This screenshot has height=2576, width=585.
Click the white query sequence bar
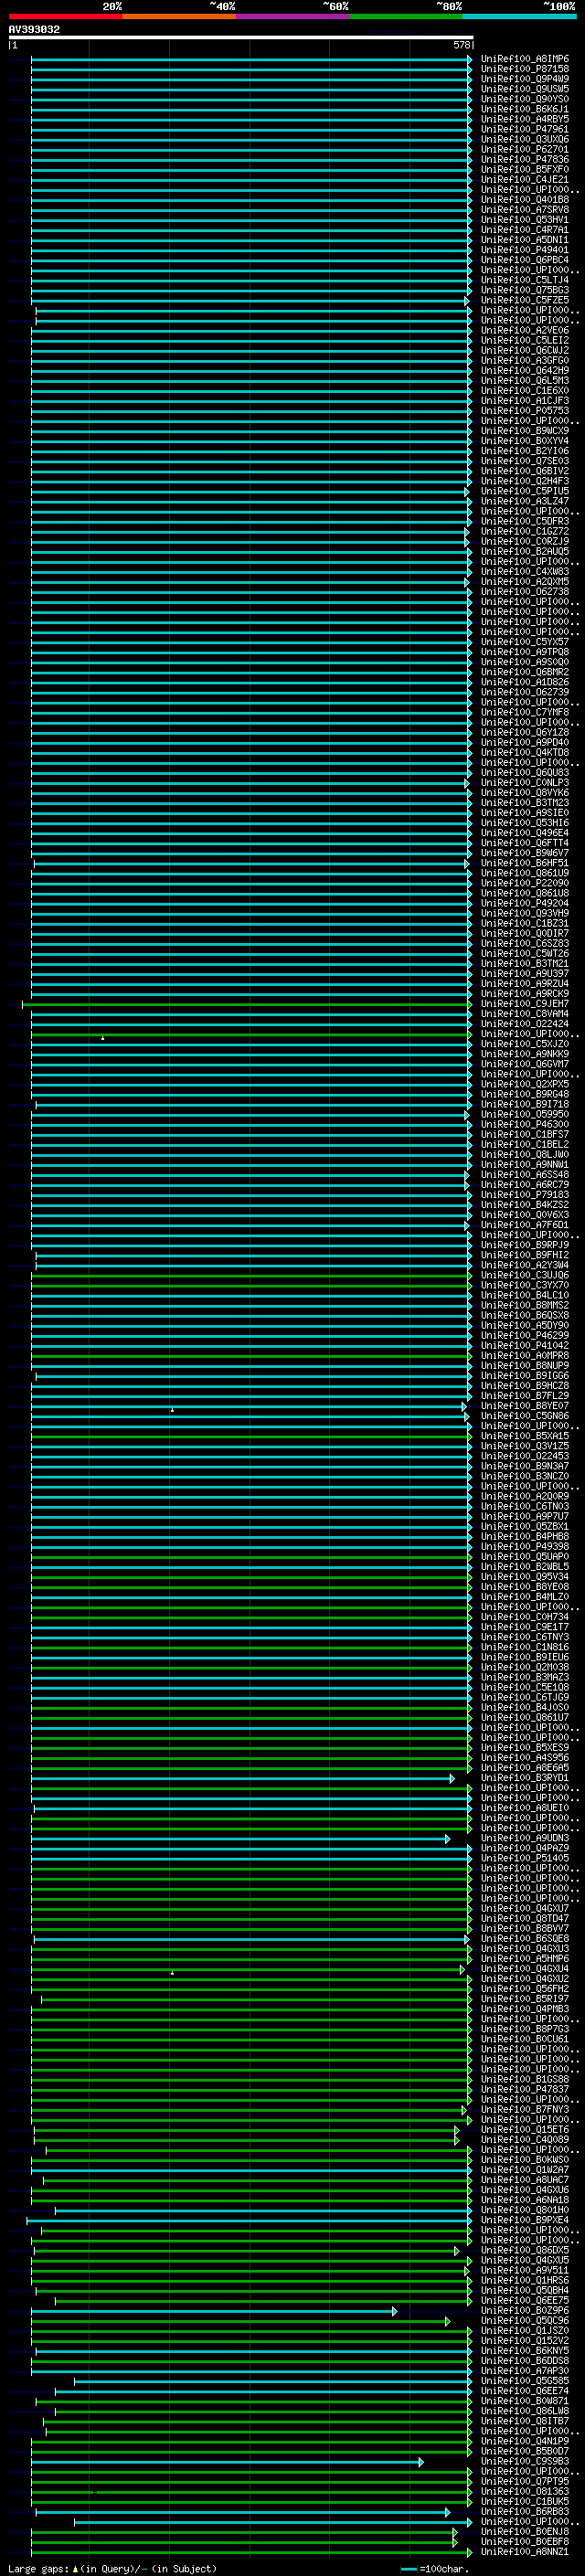pos(240,38)
